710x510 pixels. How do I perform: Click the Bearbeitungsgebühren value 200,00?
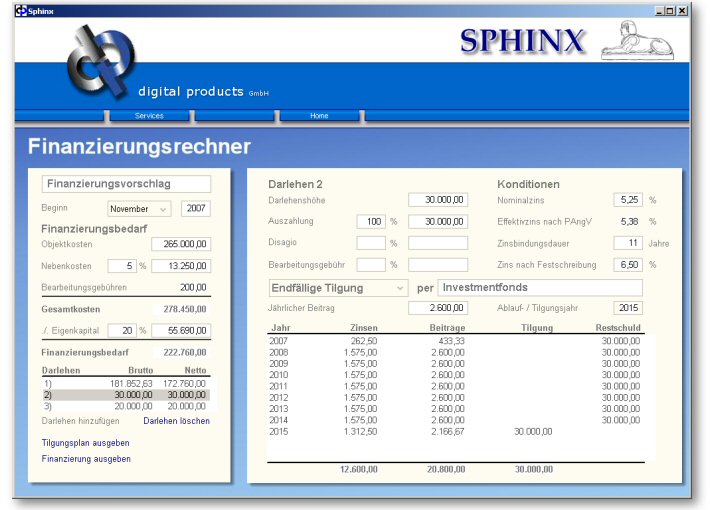coord(193,287)
